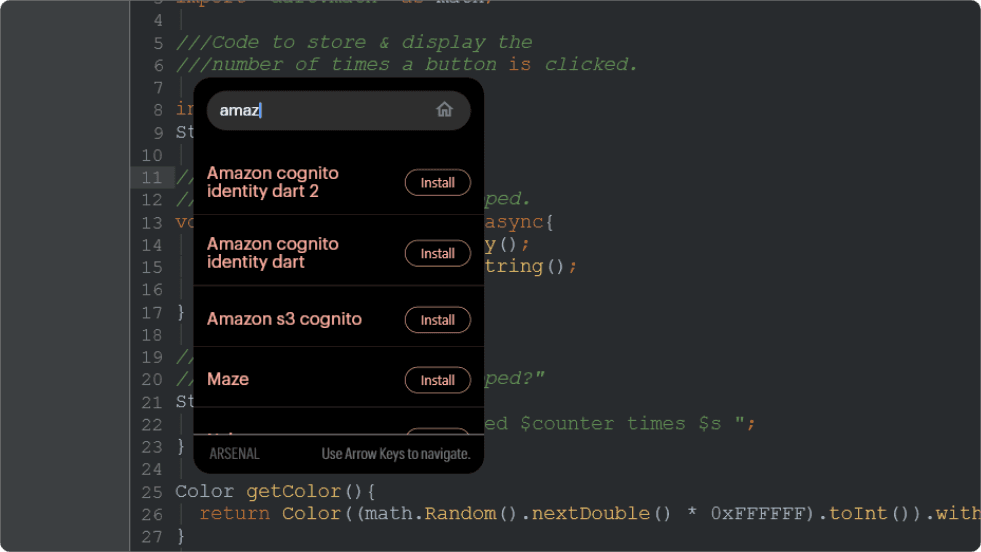Select the 'Maze' result

pyautogui.click(x=228, y=379)
